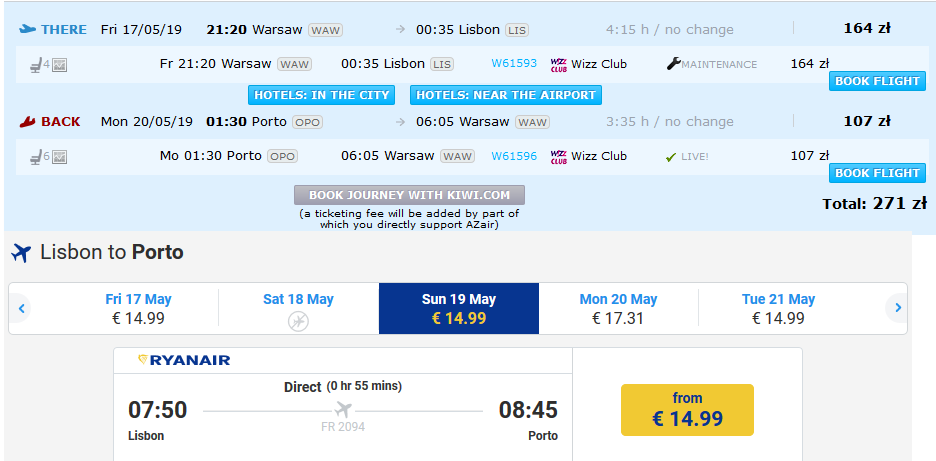
Task: Click HOTELS: IN THE CITY button
Action: (321, 95)
